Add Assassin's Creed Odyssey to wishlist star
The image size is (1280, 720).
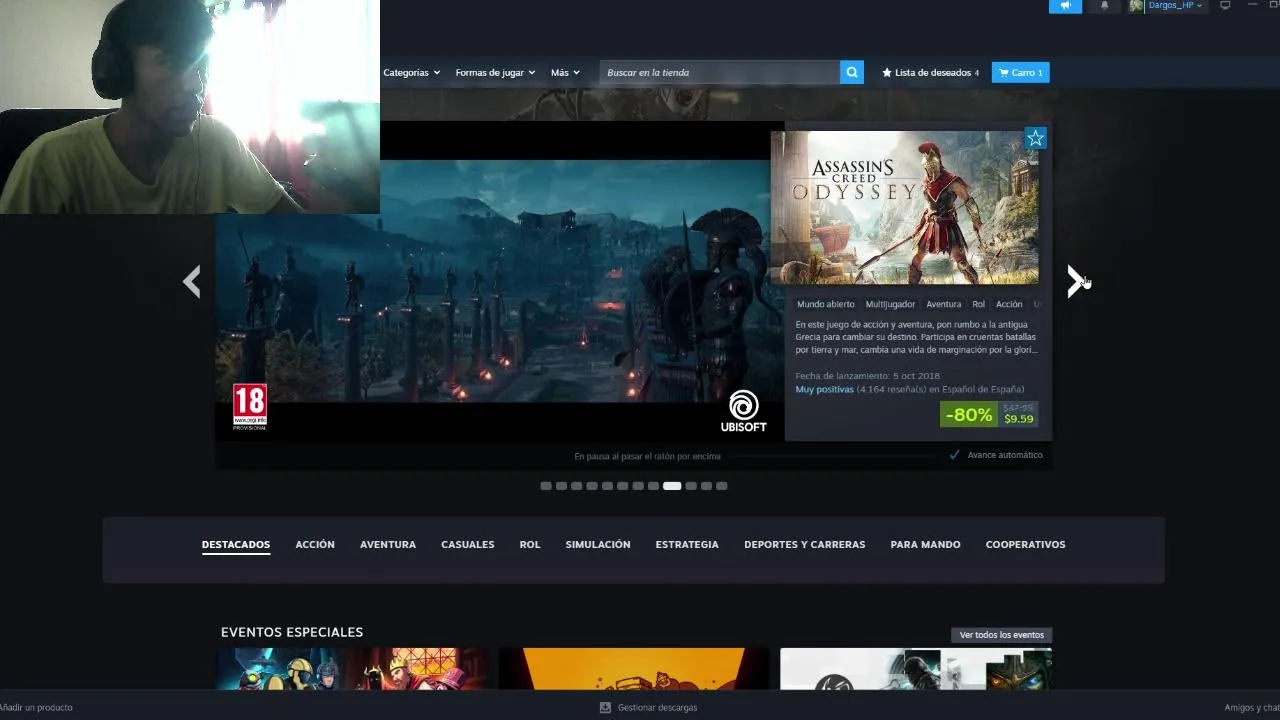click(1035, 139)
